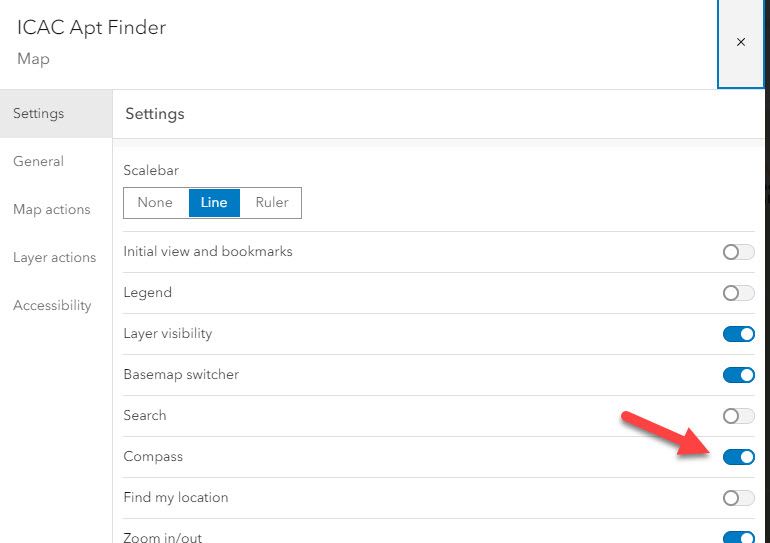Click the Settings panel heading
The width and height of the screenshot is (770, 543).
coord(155,114)
